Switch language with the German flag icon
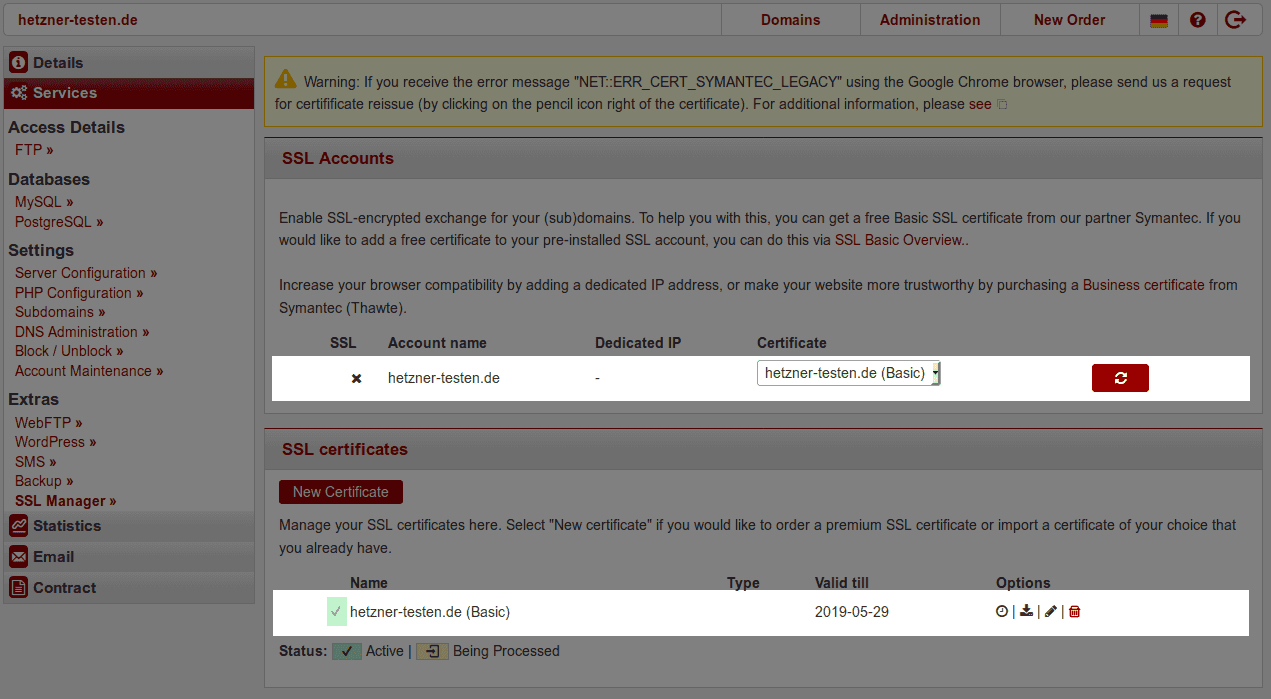 [x=1158, y=19]
